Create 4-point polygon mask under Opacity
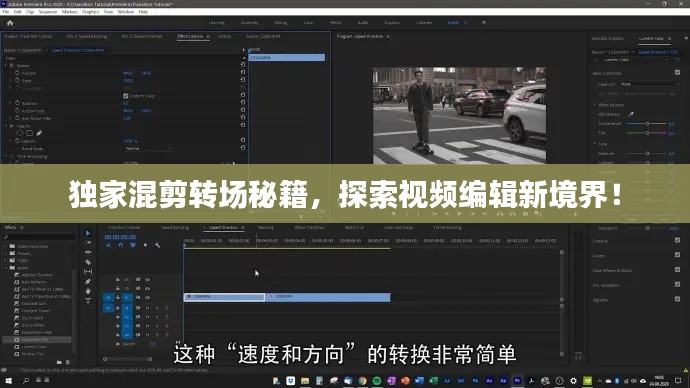Viewport: 690px width, 388px height. pos(29,133)
